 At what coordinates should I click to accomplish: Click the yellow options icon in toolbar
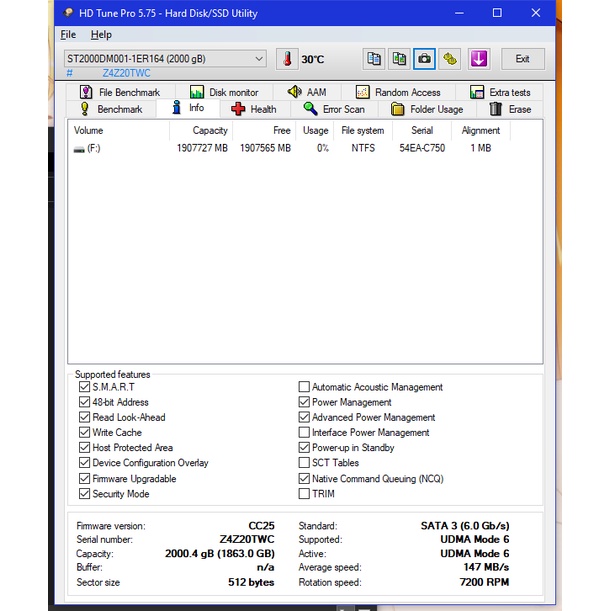pyautogui.click(x=451, y=59)
